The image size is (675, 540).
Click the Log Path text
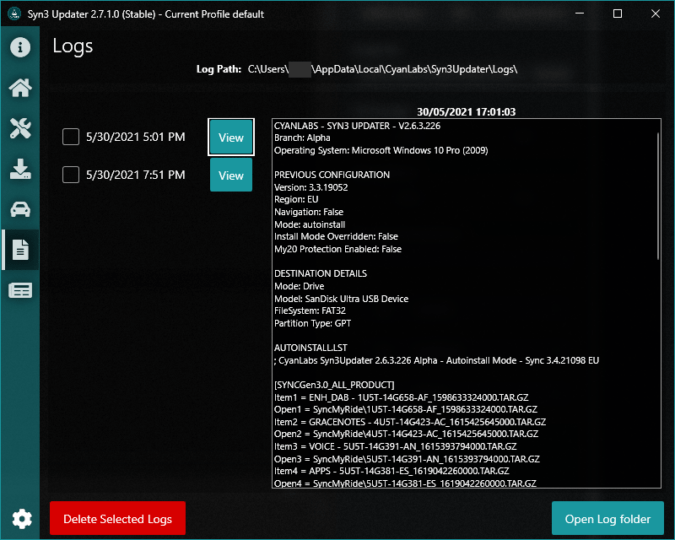click(x=357, y=69)
